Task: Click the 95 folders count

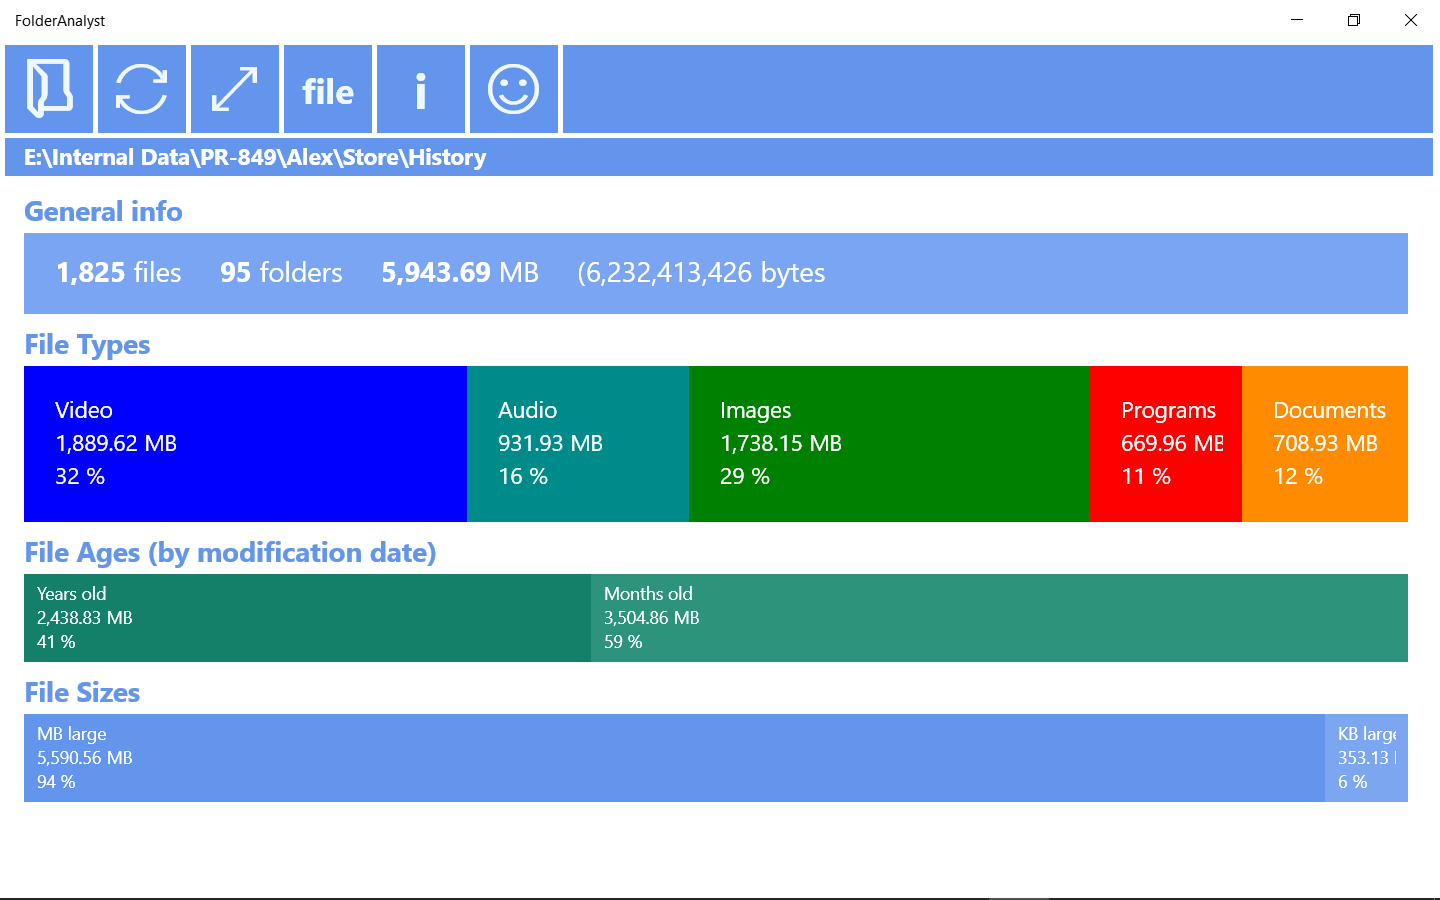Action: pyautogui.click(x=281, y=272)
